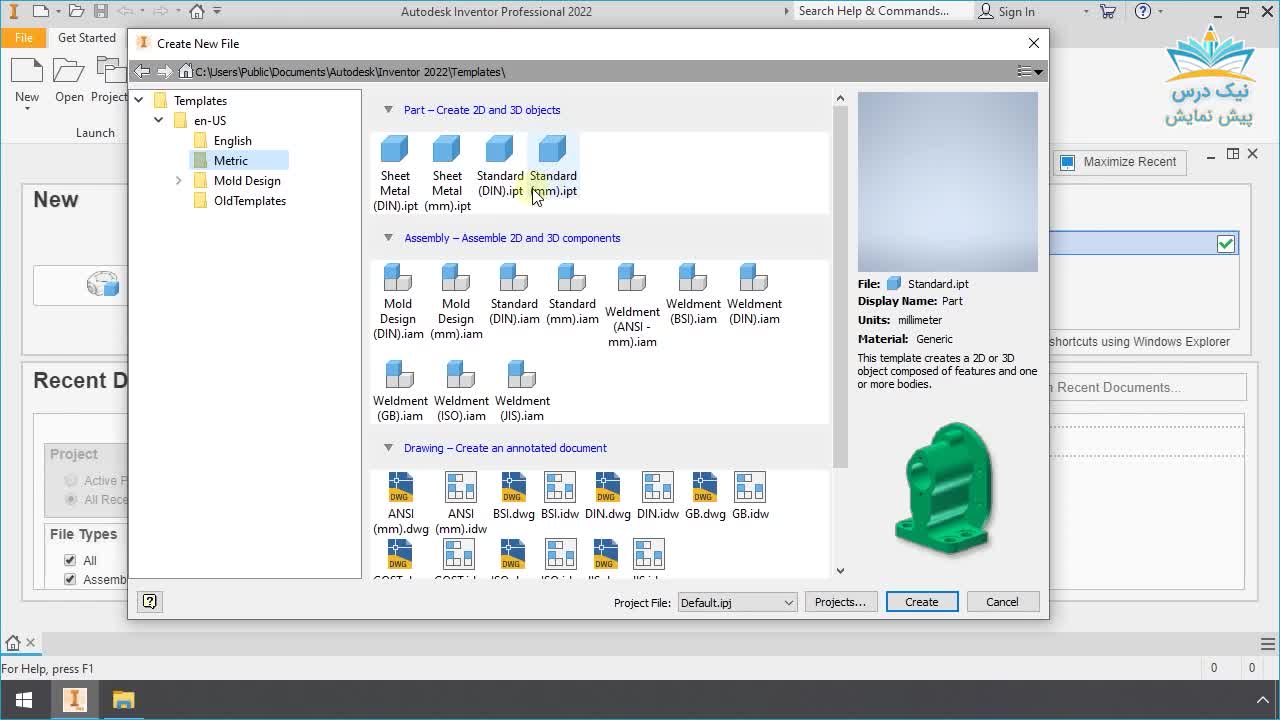The image size is (1280, 720).
Task: Select the GB.idw drawing template
Action: coord(749,488)
